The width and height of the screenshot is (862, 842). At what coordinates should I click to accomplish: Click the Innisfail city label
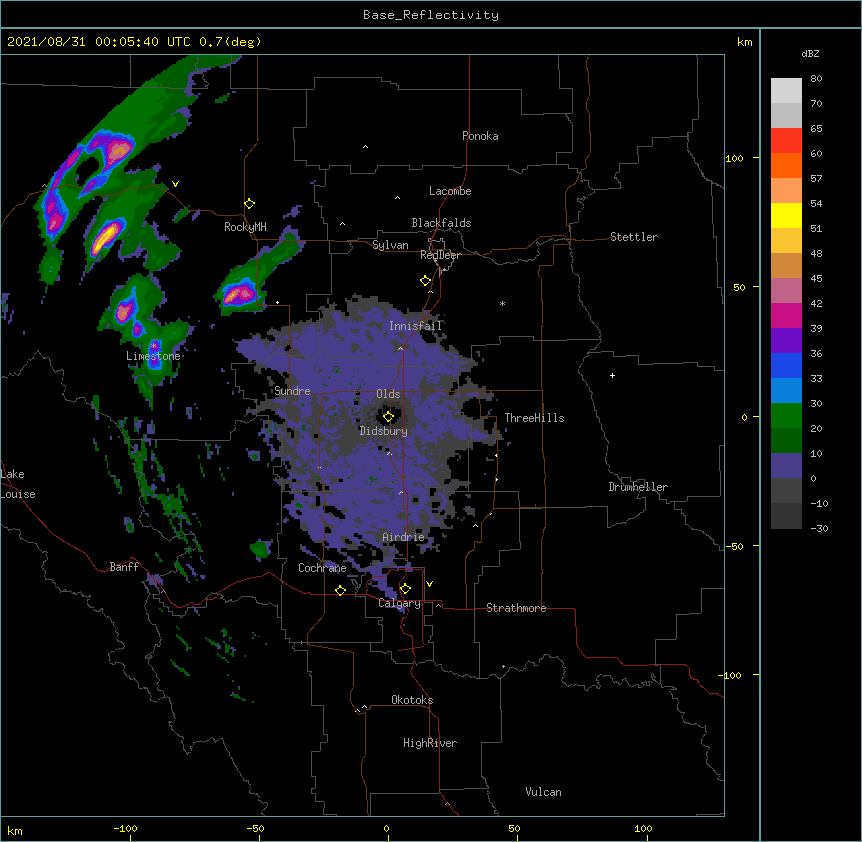tap(415, 326)
